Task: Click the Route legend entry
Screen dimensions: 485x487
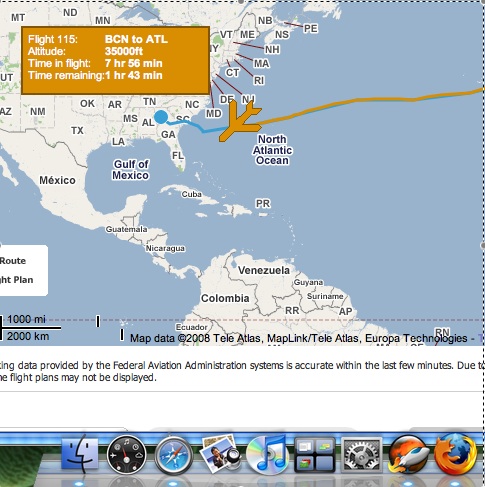Action: click(13, 261)
